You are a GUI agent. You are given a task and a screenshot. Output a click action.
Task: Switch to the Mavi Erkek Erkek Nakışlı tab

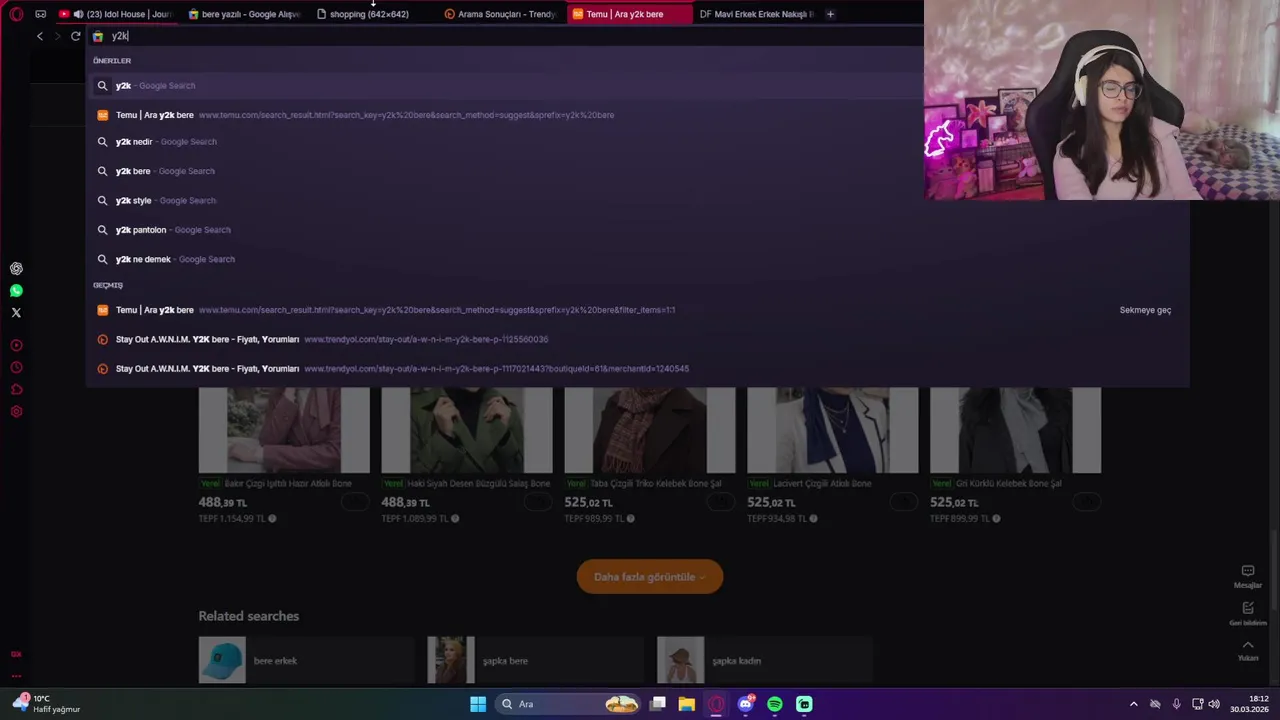757,14
